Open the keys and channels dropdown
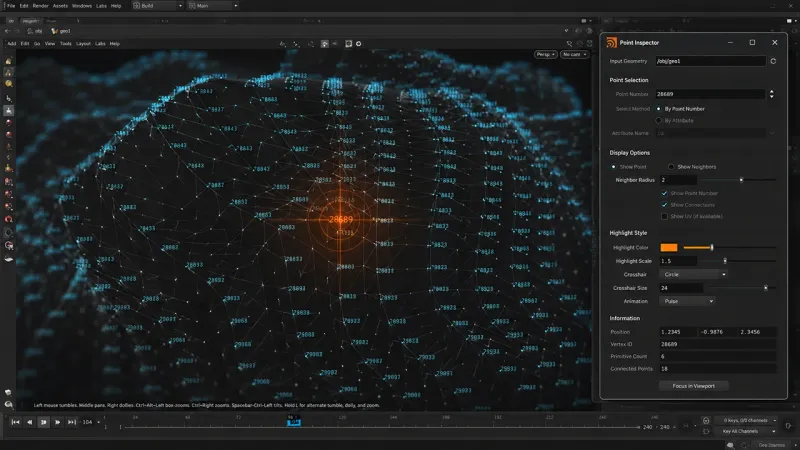Screen dimensions: 800x450 tap(747, 420)
